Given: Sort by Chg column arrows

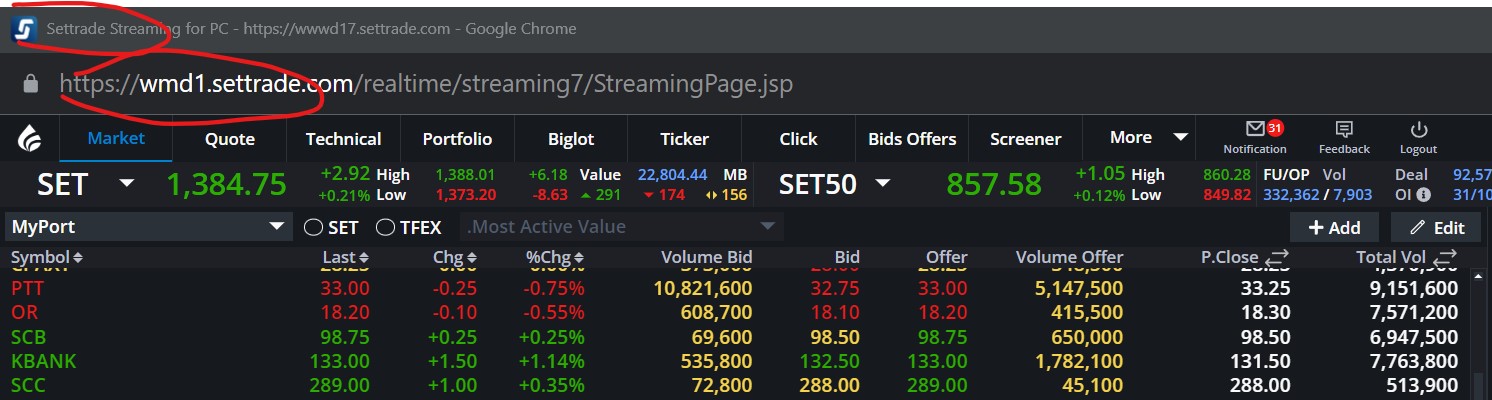Looking at the screenshot, I should (x=472, y=258).
